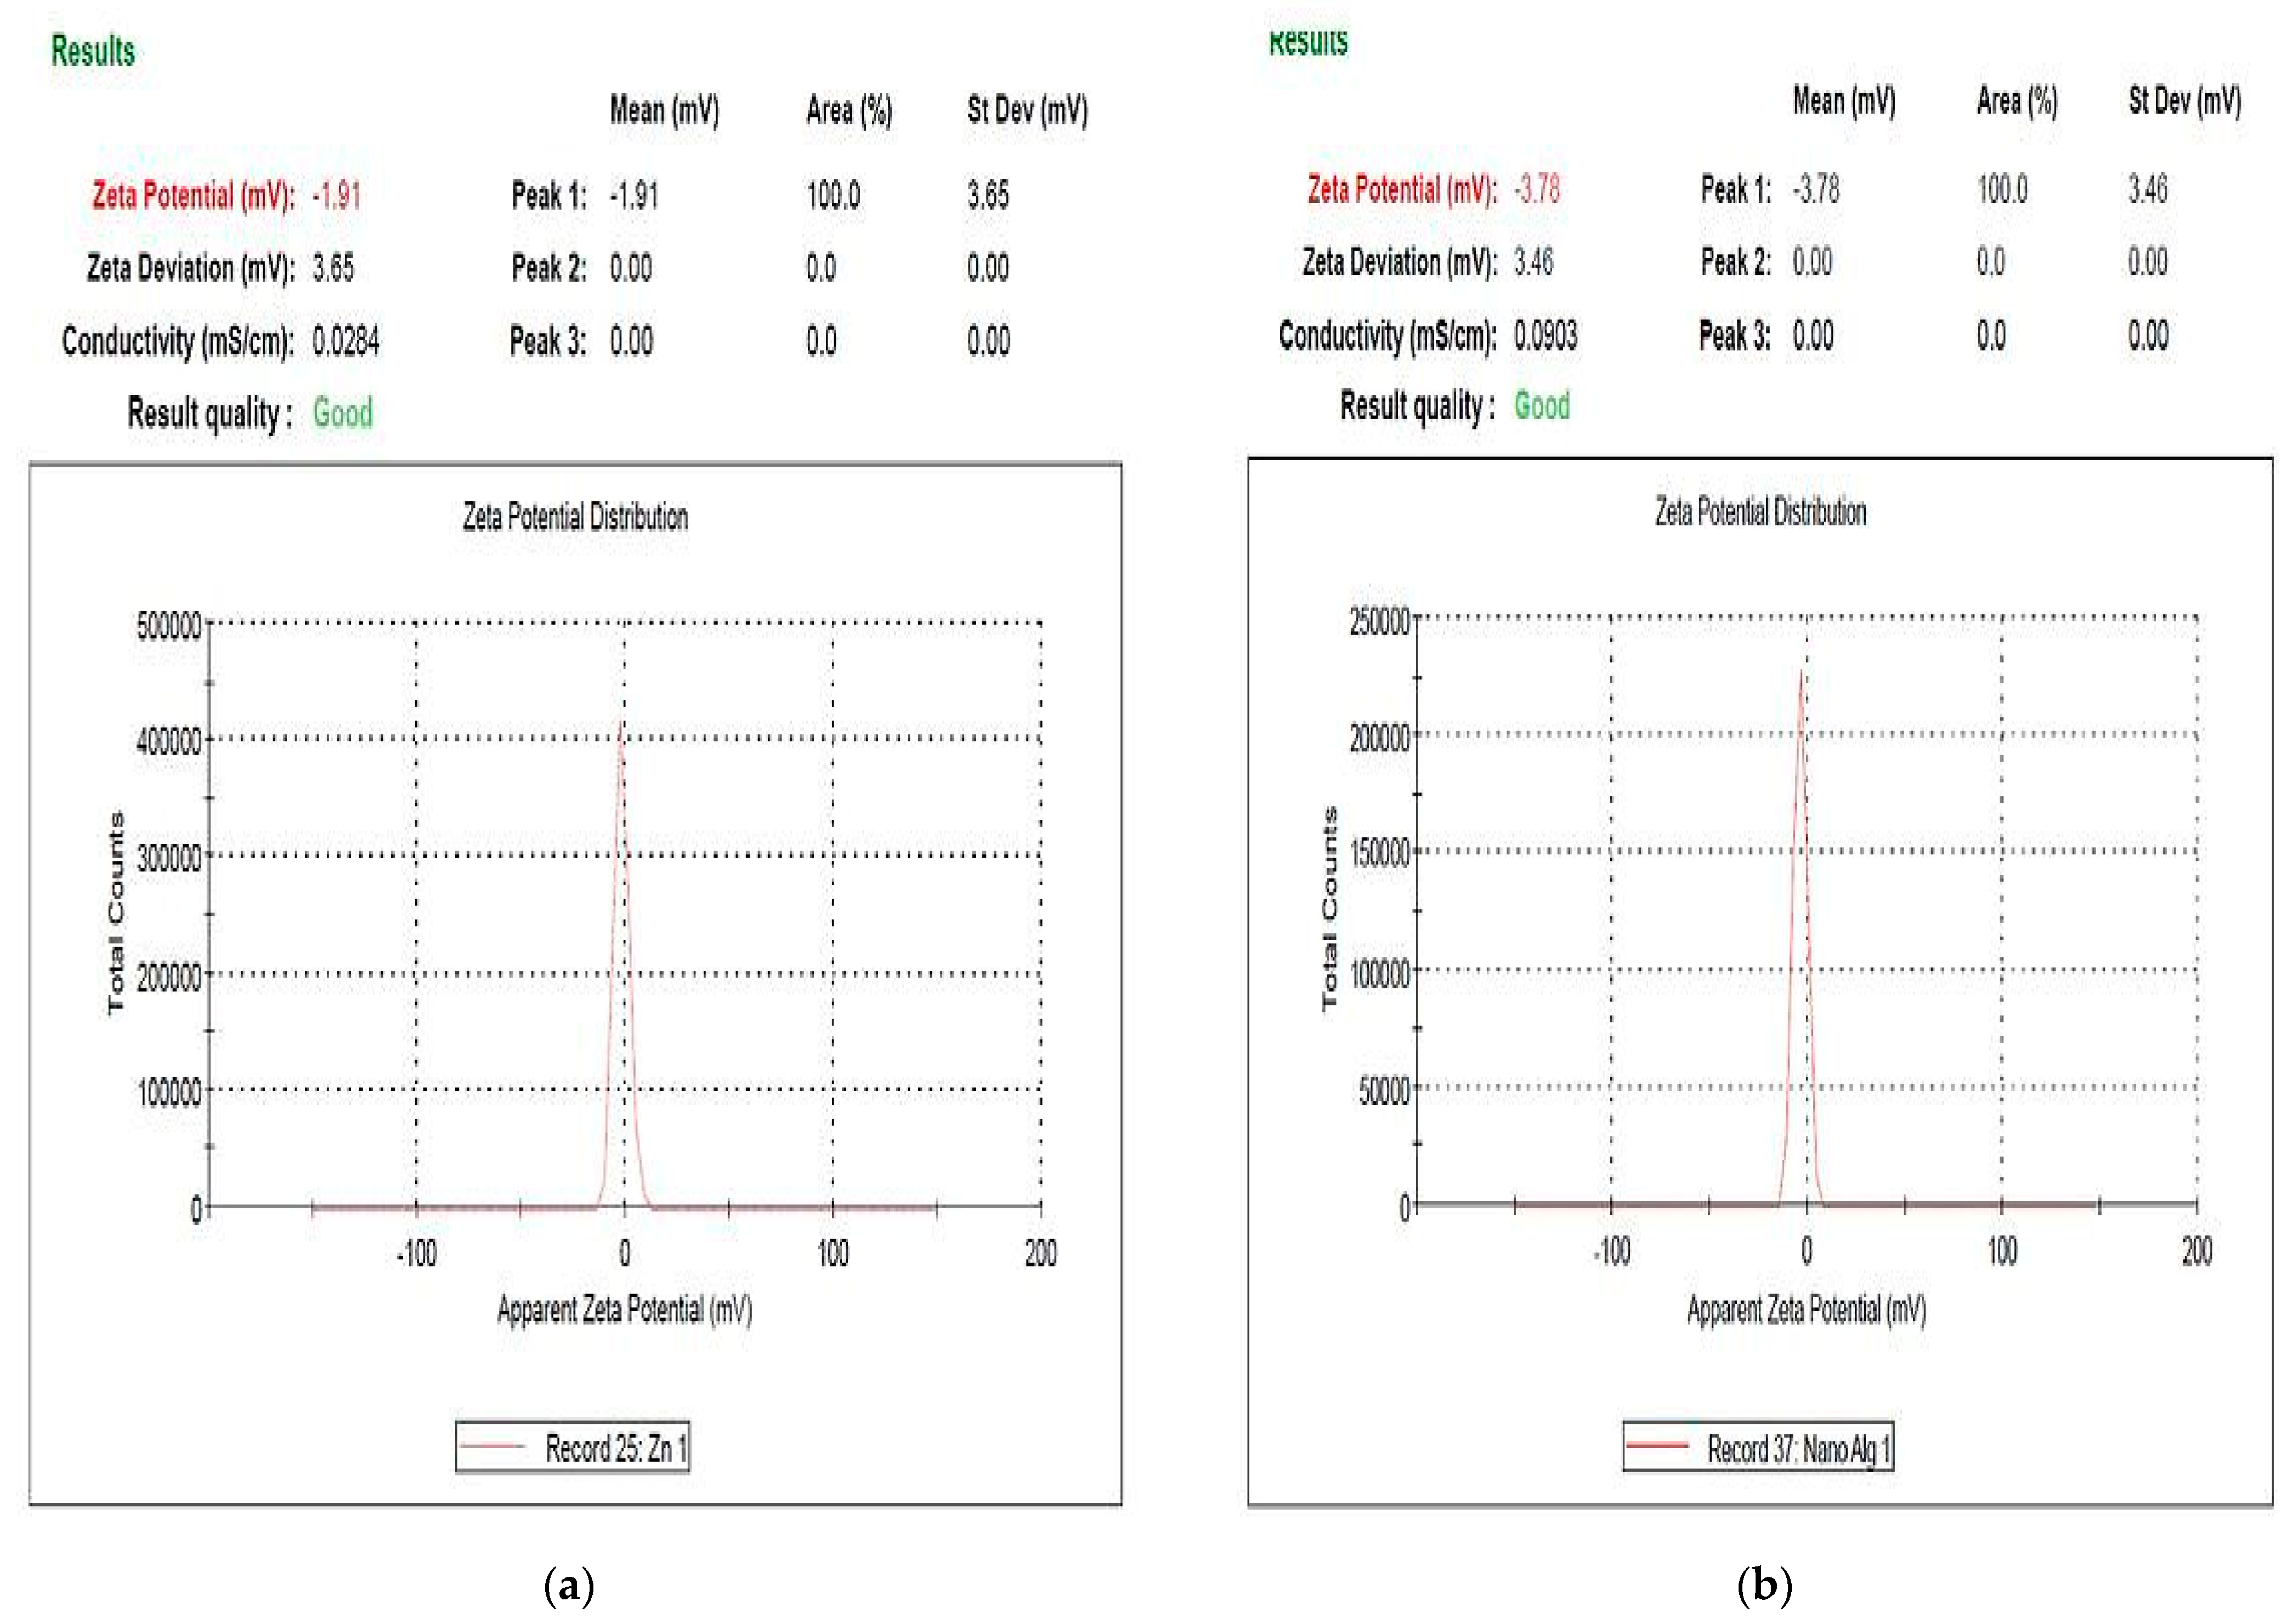Click the green Good quality in left panel
Viewport: 2287px width, 1624px height.
(342, 413)
